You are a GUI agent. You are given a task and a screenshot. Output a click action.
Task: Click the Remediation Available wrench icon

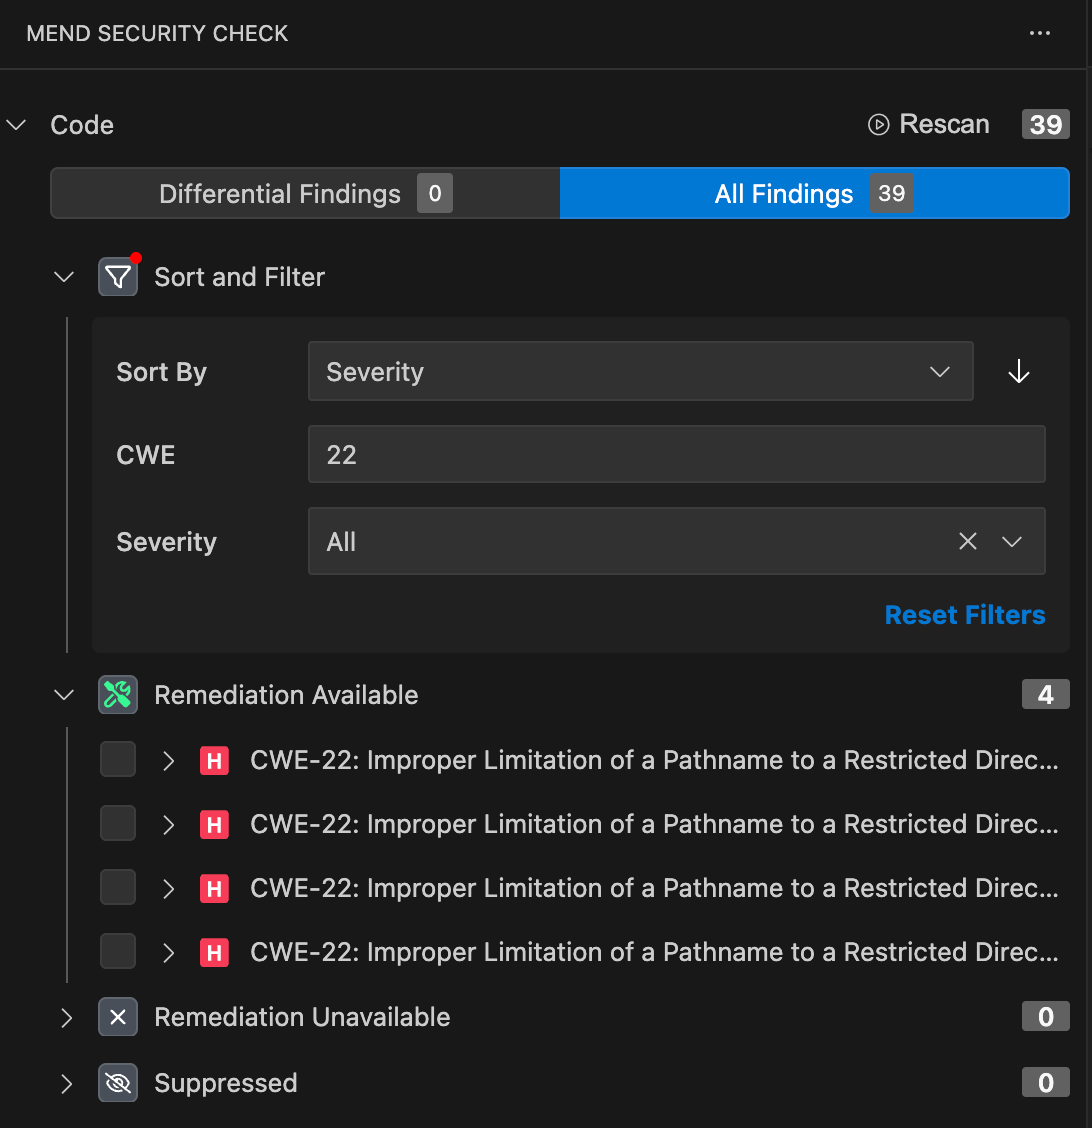(x=118, y=695)
